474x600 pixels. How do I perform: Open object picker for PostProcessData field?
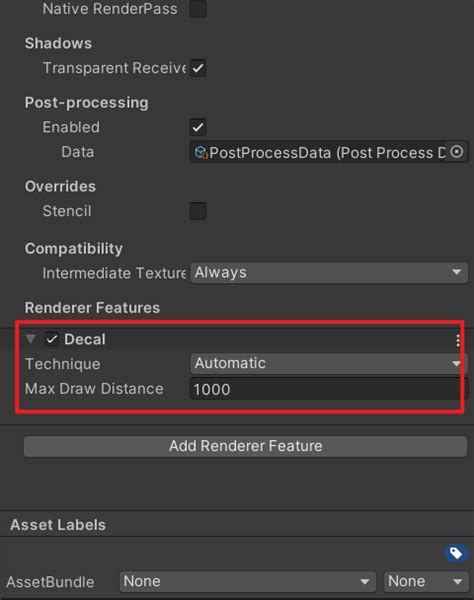pos(457,152)
